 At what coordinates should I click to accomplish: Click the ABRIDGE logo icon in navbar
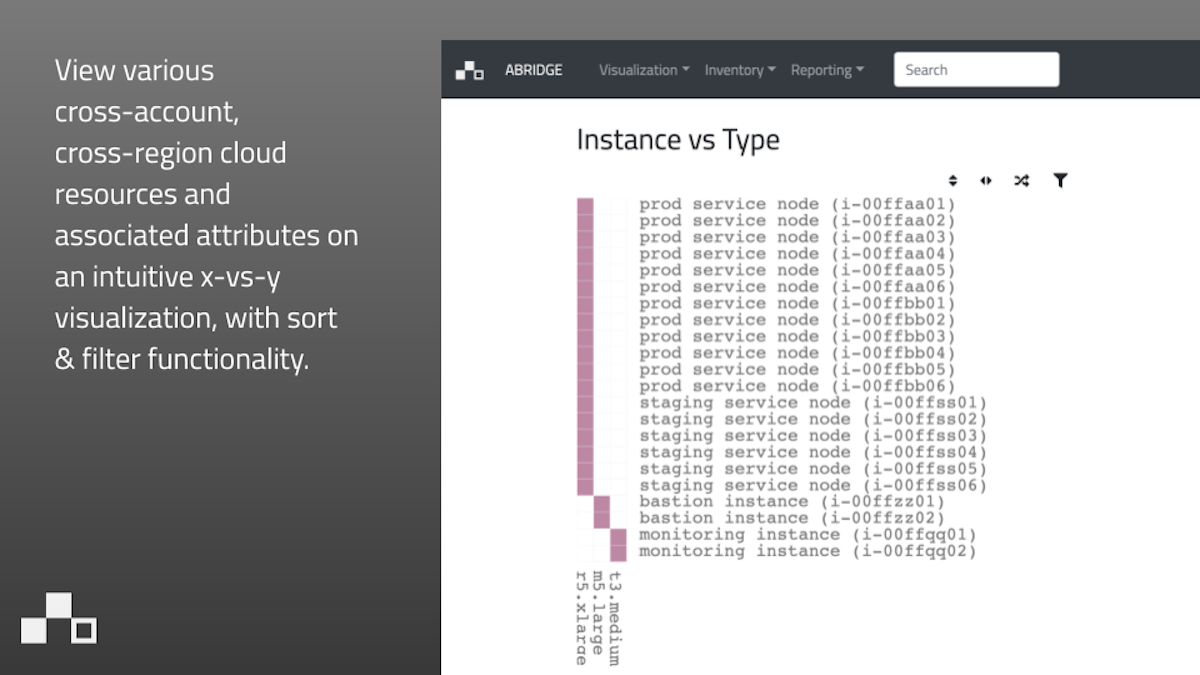pyautogui.click(x=470, y=70)
